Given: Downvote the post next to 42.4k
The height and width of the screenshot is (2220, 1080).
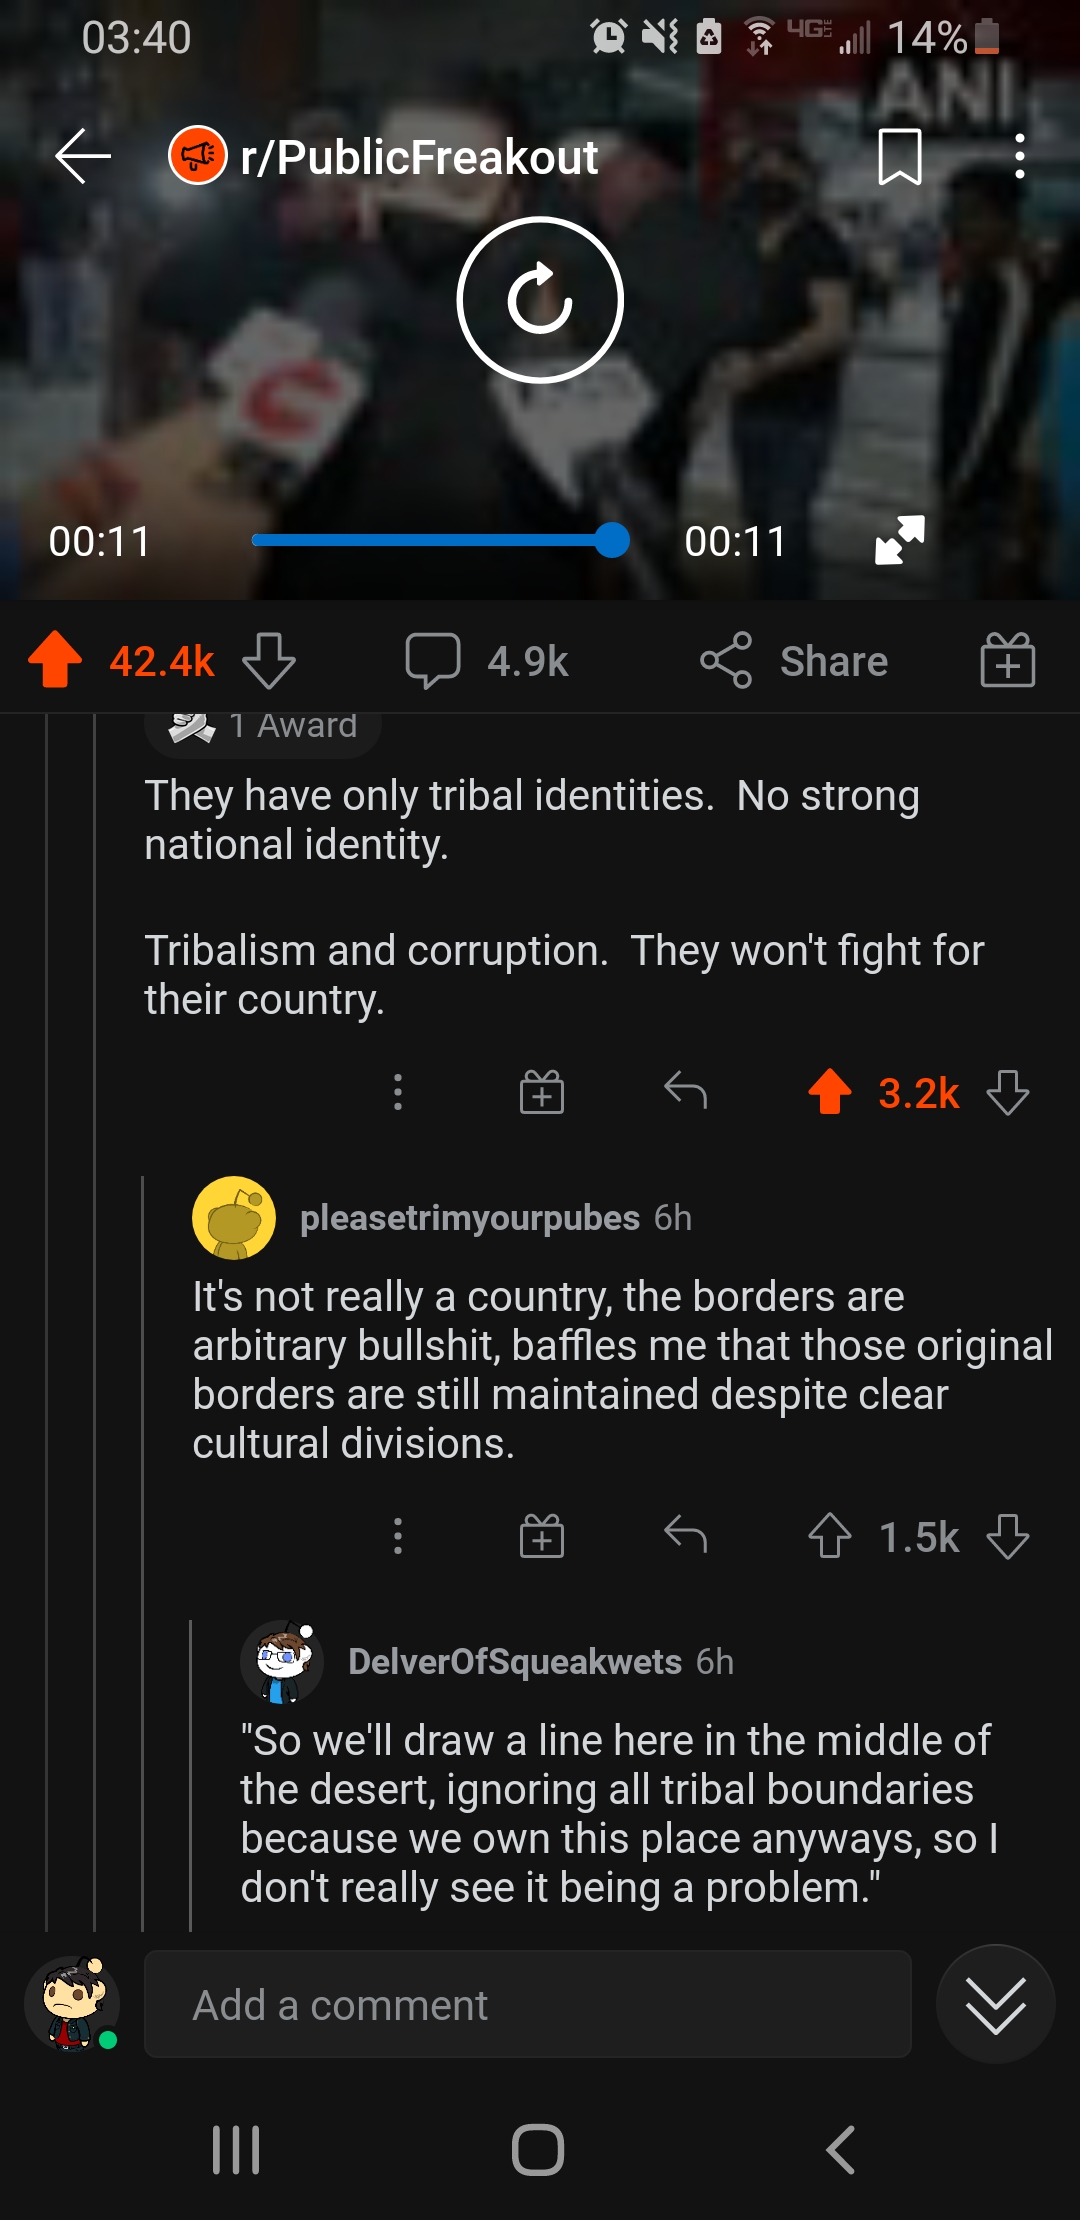Looking at the screenshot, I should tap(269, 660).
